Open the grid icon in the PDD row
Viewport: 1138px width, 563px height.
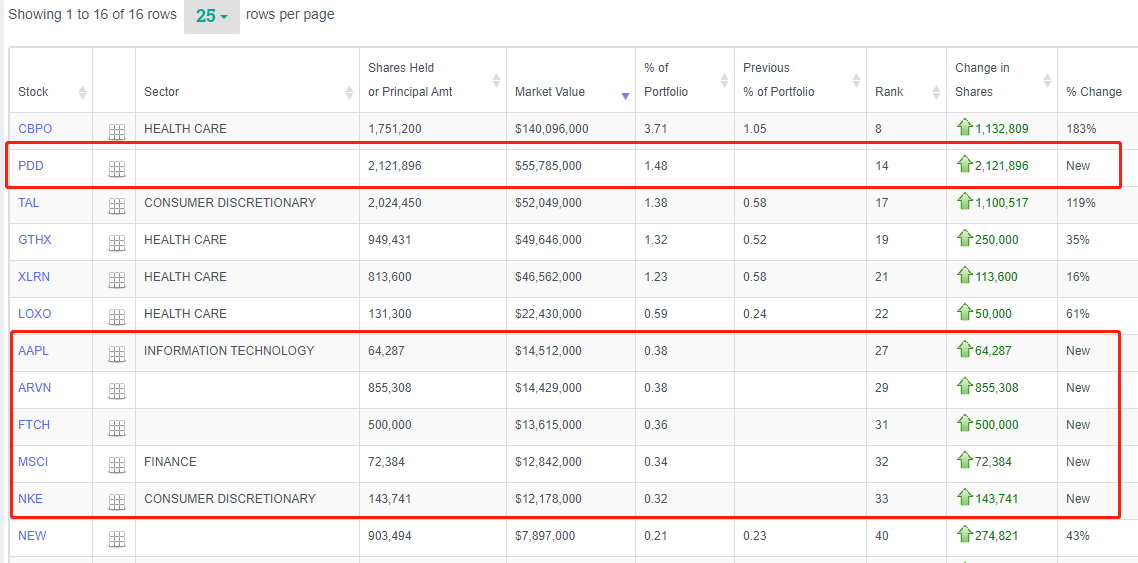pyautogui.click(x=117, y=169)
